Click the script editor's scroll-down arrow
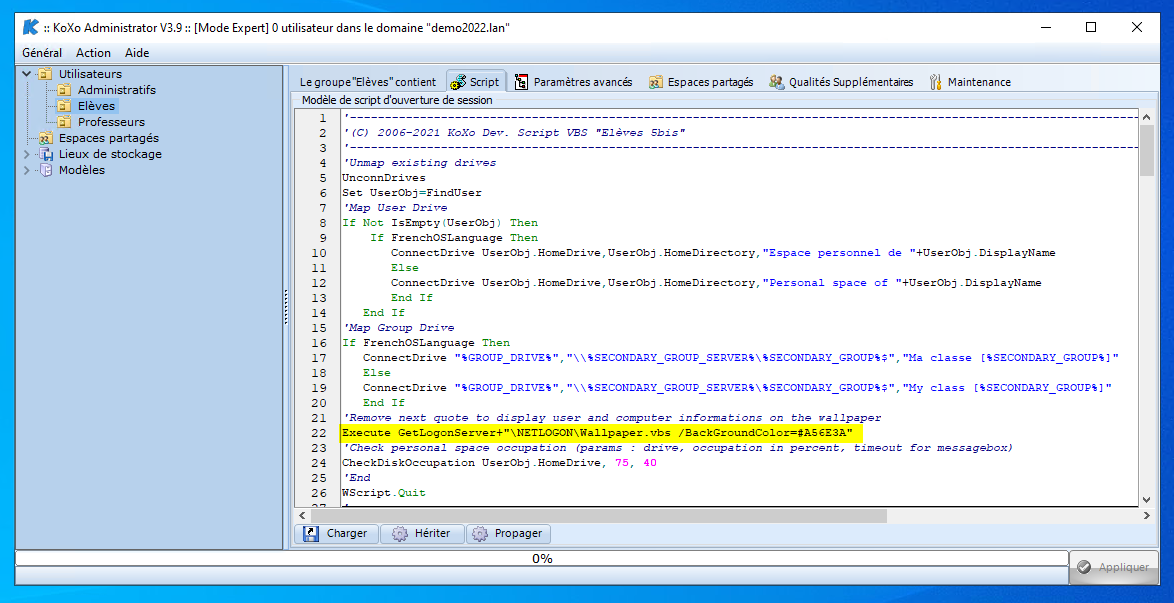Screen dimensions: 1174x603 1146,500
